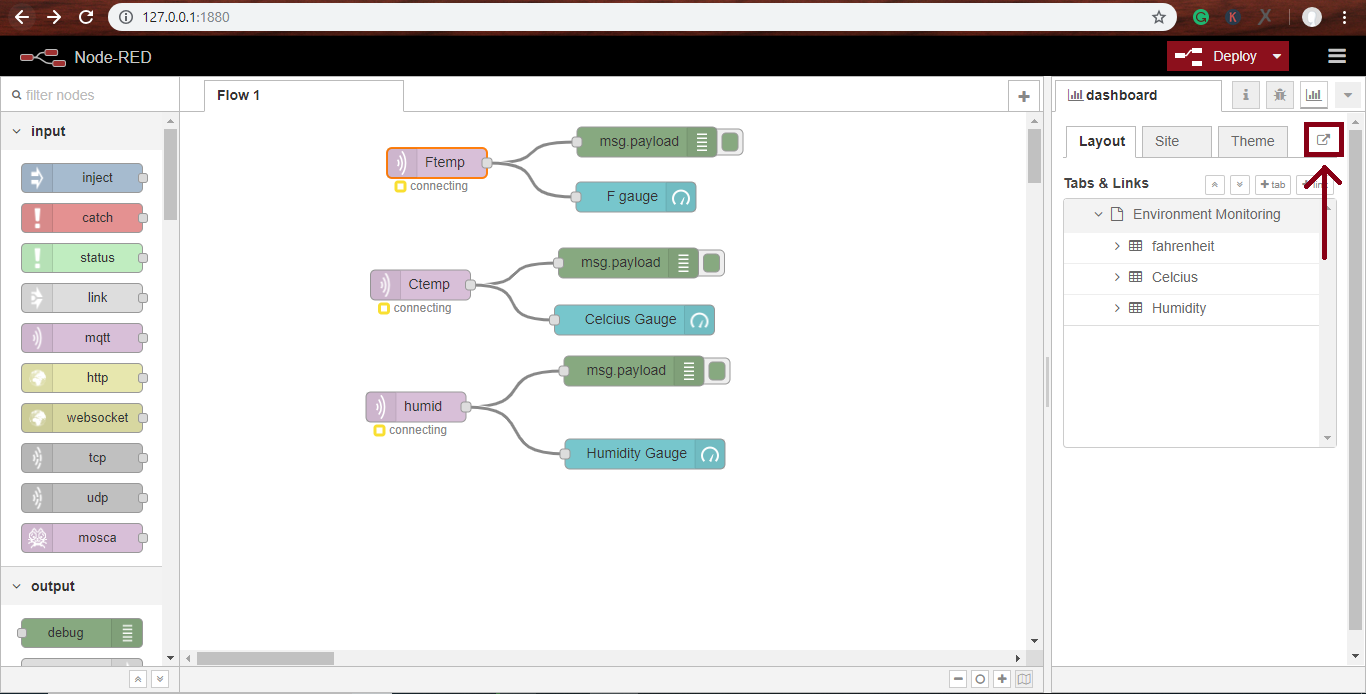Select the websocket node in the palette
1366x694 pixels.
click(x=82, y=418)
